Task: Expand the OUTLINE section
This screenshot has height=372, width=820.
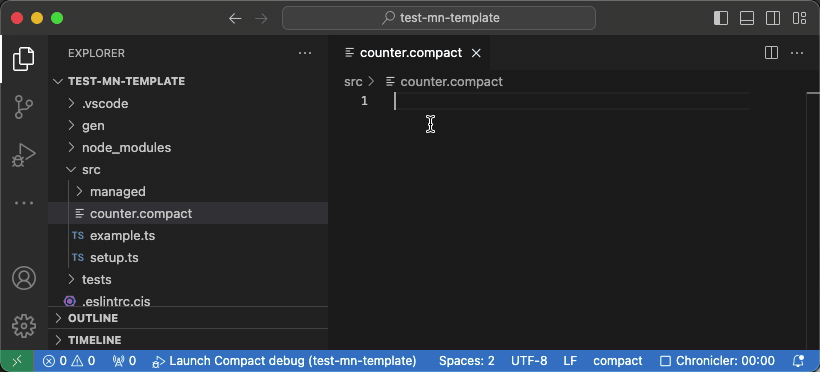Action: coord(188,318)
